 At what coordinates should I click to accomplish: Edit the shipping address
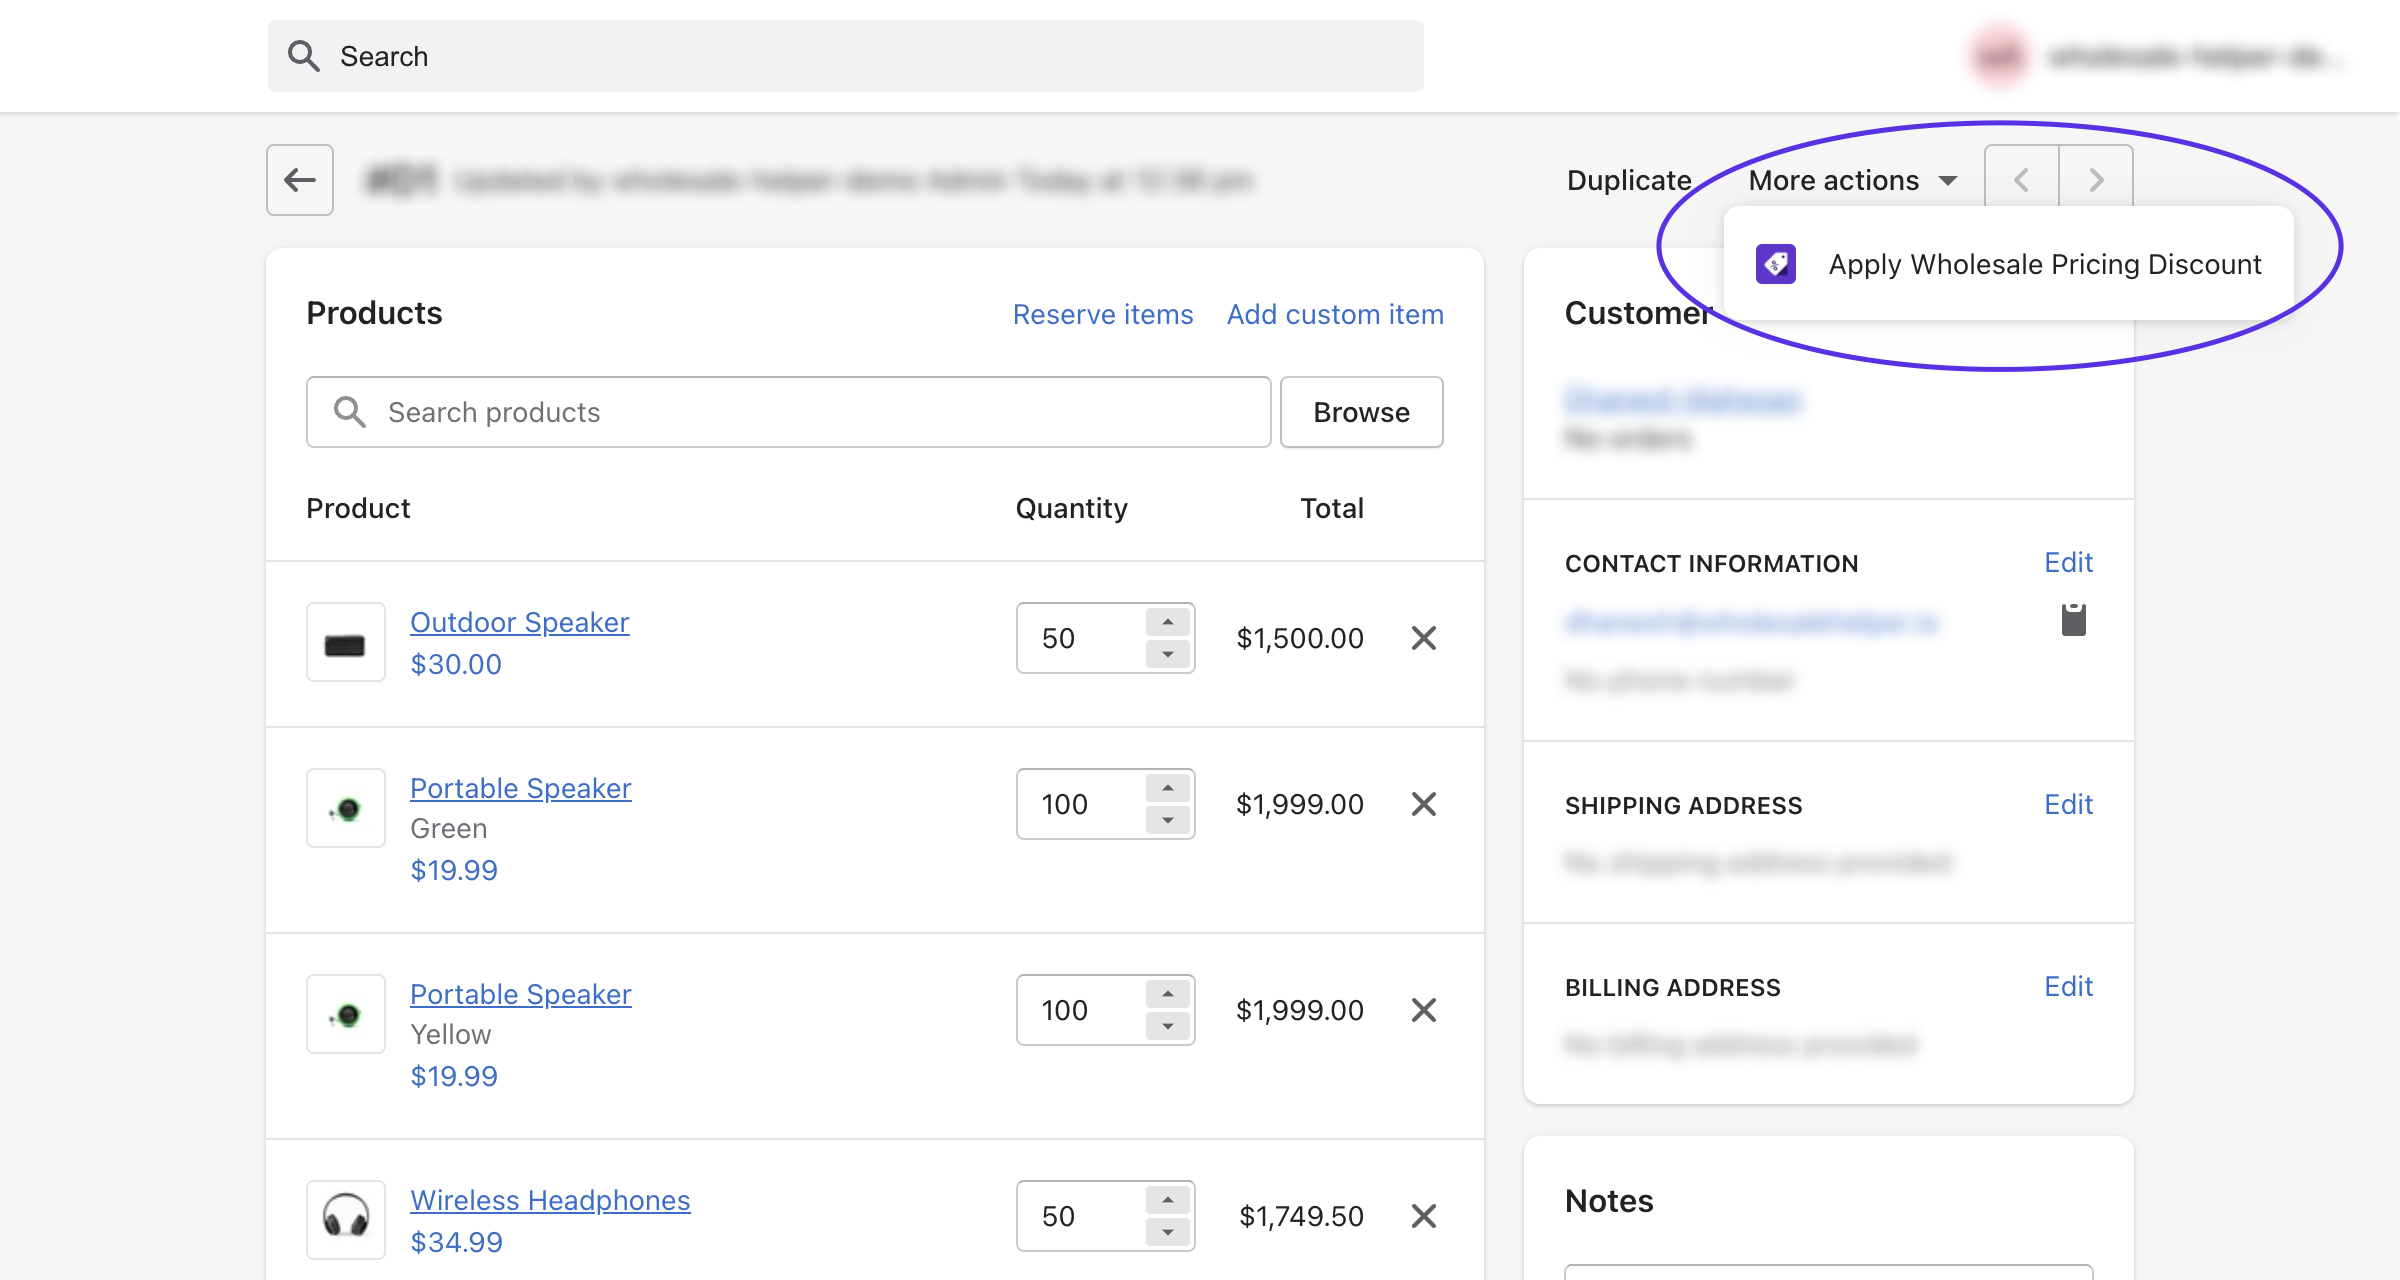tap(2067, 805)
